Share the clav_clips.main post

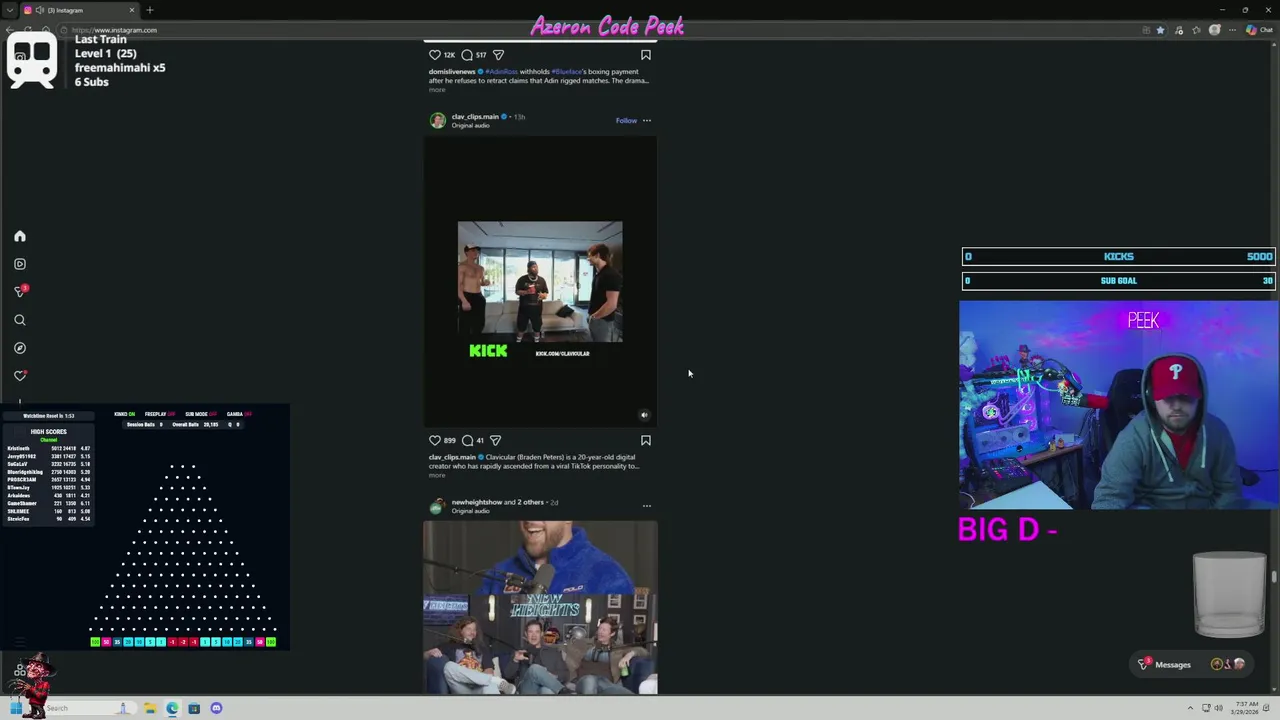(x=495, y=440)
